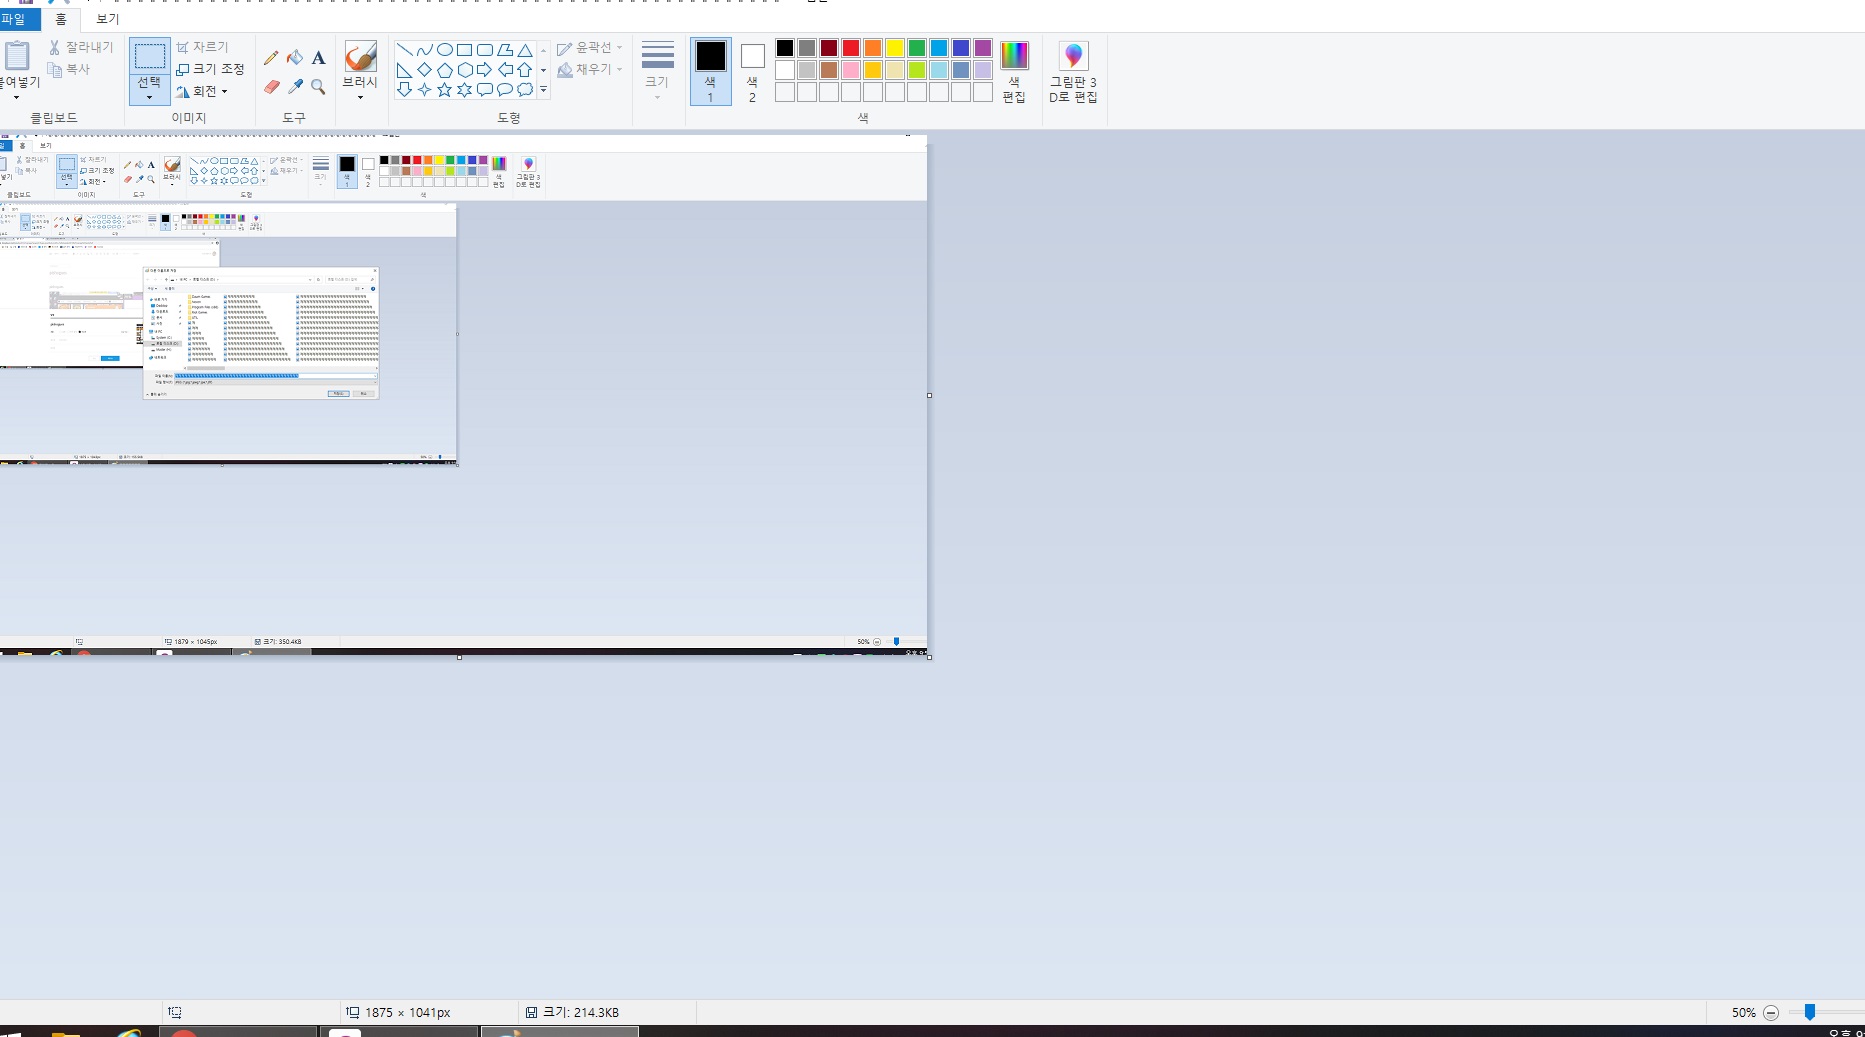Choose the Four-point star shape
The image size is (1865, 1037).
pyautogui.click(x=424, y=89)
